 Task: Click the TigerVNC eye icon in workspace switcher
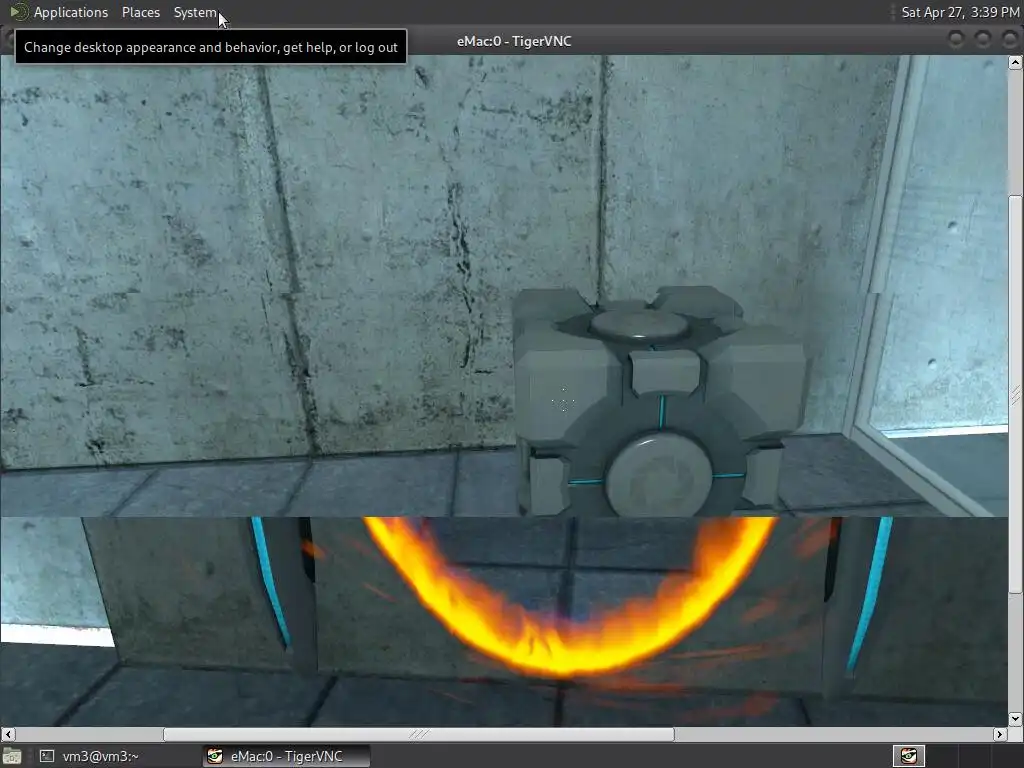[908, 756]
